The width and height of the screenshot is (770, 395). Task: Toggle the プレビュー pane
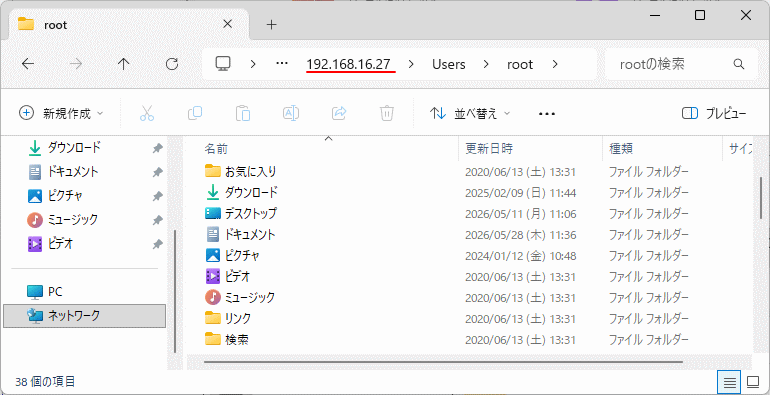tap(715, 113)
